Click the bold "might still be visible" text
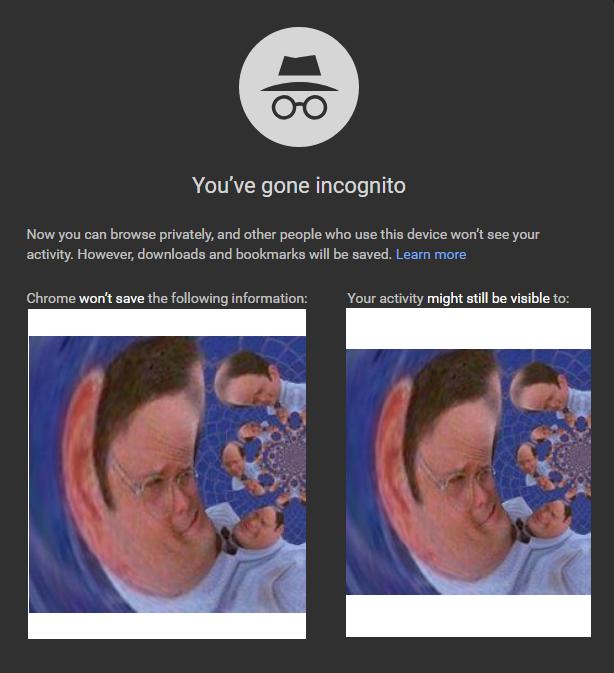This screenshot has height=673, width=614. tap(488, 298)
